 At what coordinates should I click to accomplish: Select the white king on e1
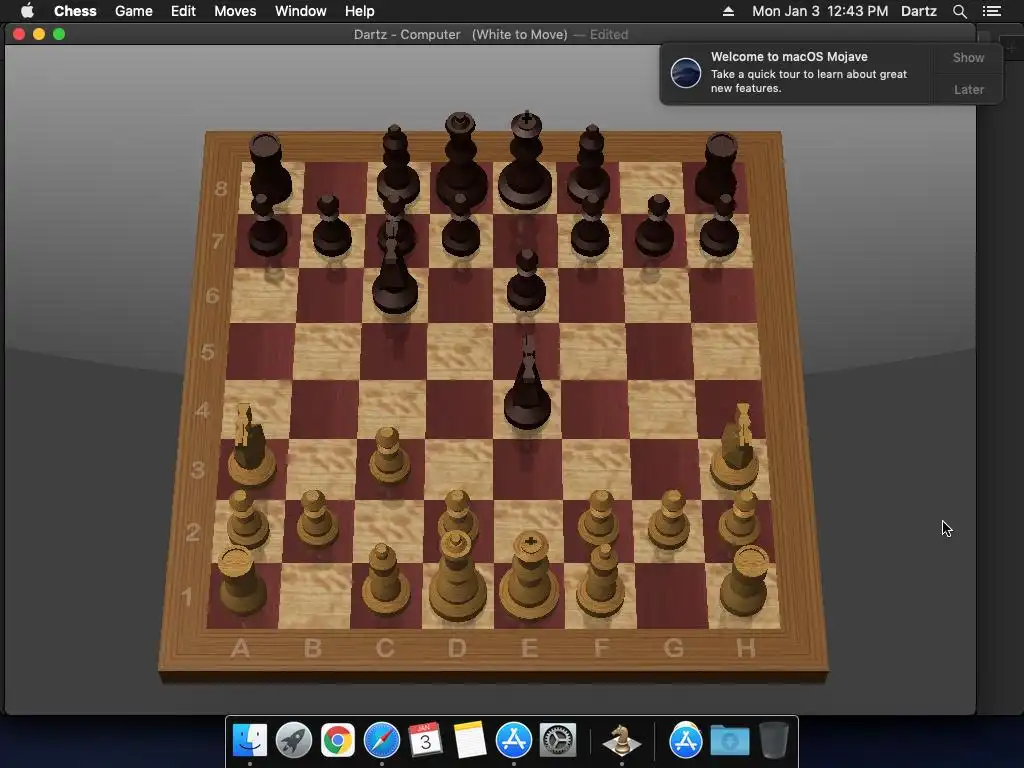(x=530, y=577)
